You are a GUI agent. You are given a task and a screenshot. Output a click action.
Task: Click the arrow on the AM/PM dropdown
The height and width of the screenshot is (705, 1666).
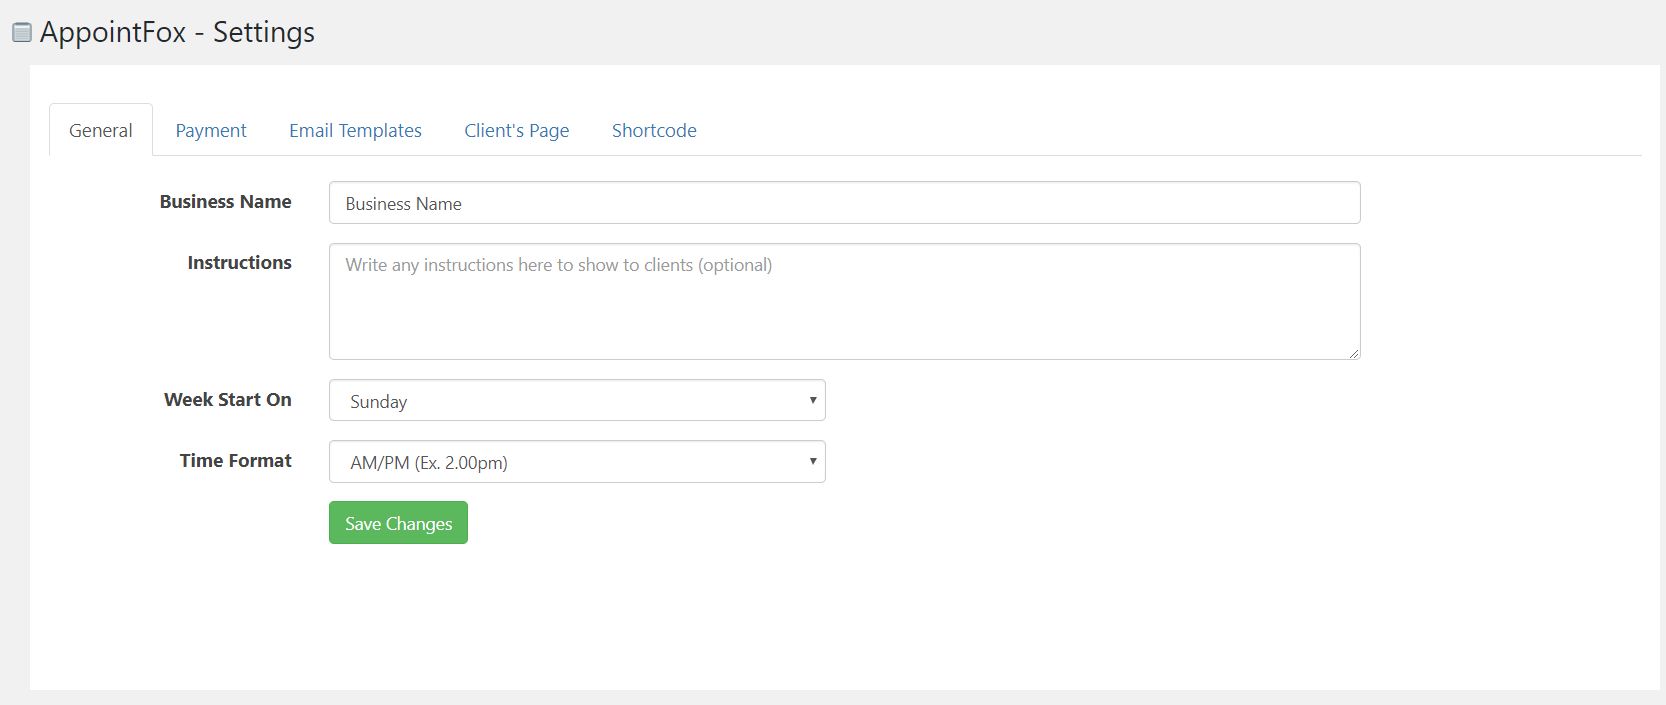pos(813,461)
